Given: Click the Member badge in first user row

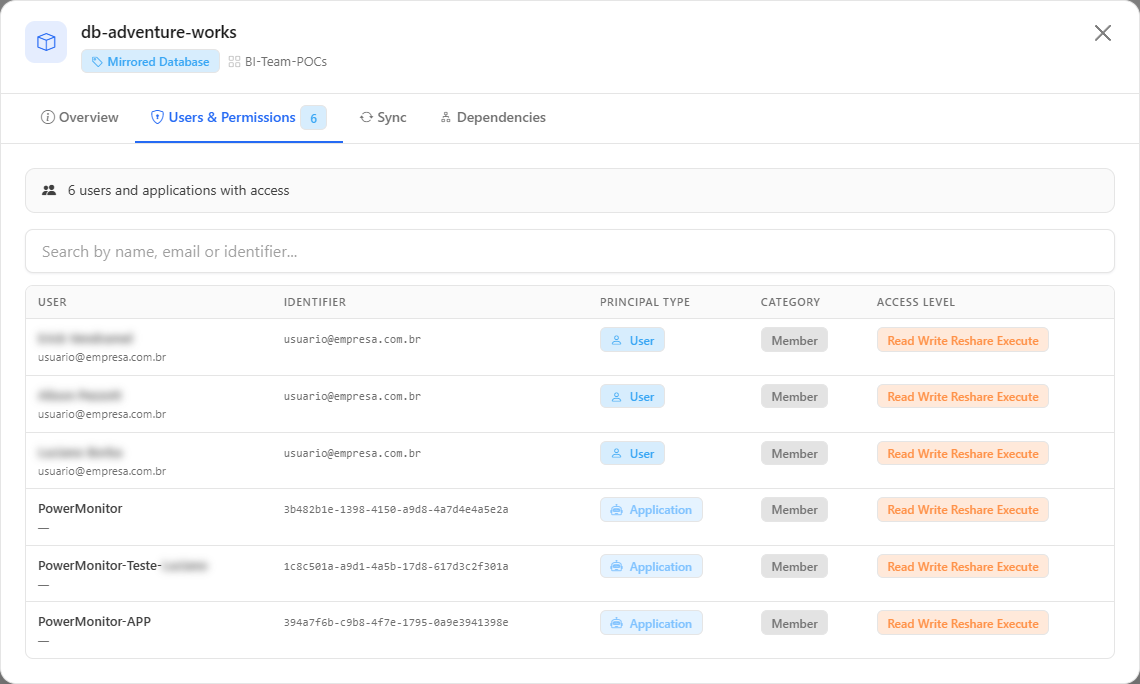Looking at the screenshot, I should (795, 340).
